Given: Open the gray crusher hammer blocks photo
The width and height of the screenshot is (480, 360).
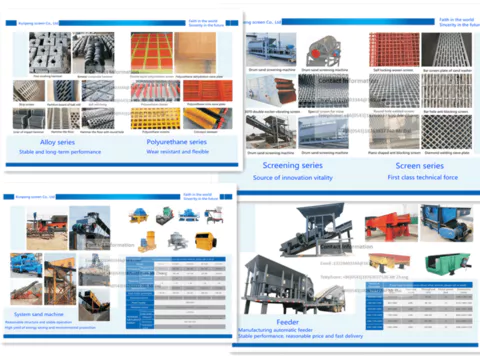Looking at the screenshot, I should click(x=50, y=53).
